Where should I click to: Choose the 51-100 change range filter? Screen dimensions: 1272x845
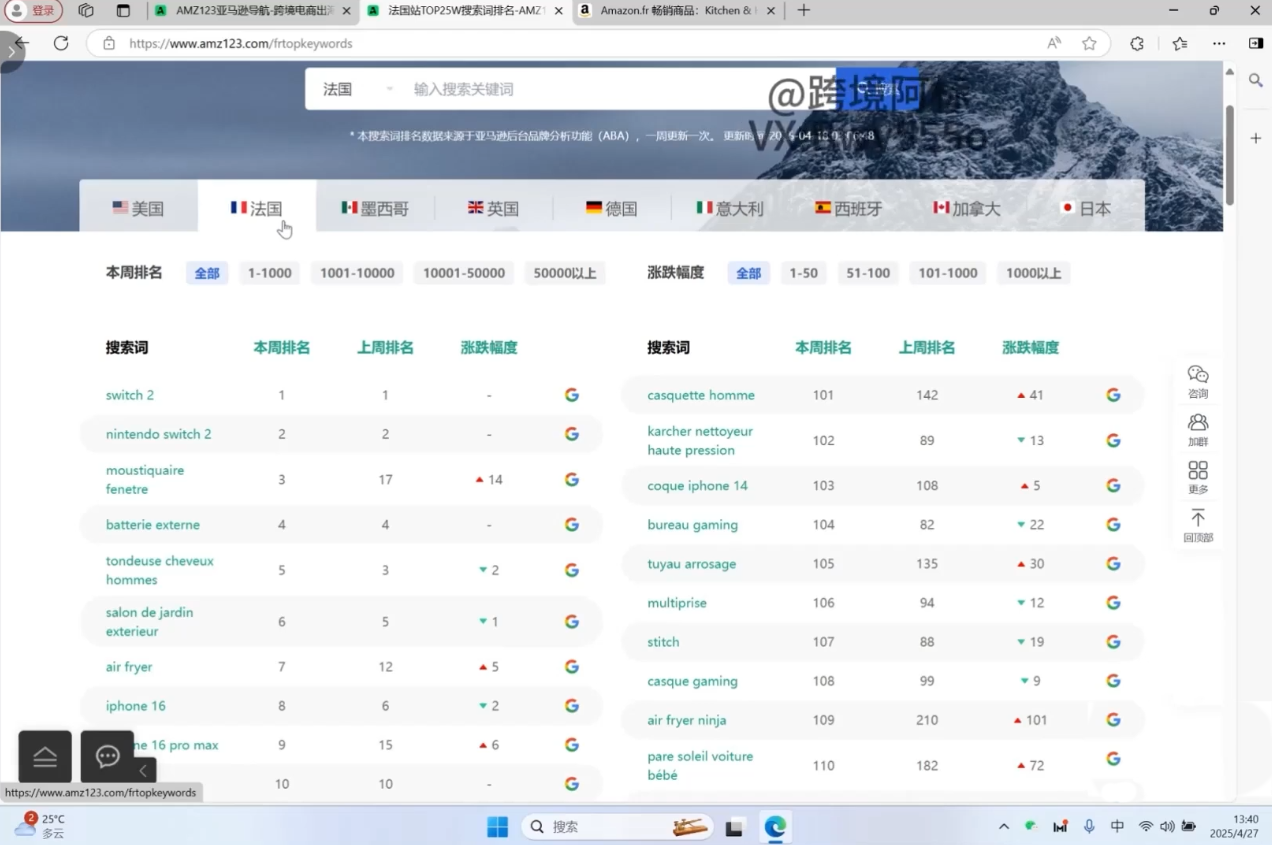click(x=867, y=273)
